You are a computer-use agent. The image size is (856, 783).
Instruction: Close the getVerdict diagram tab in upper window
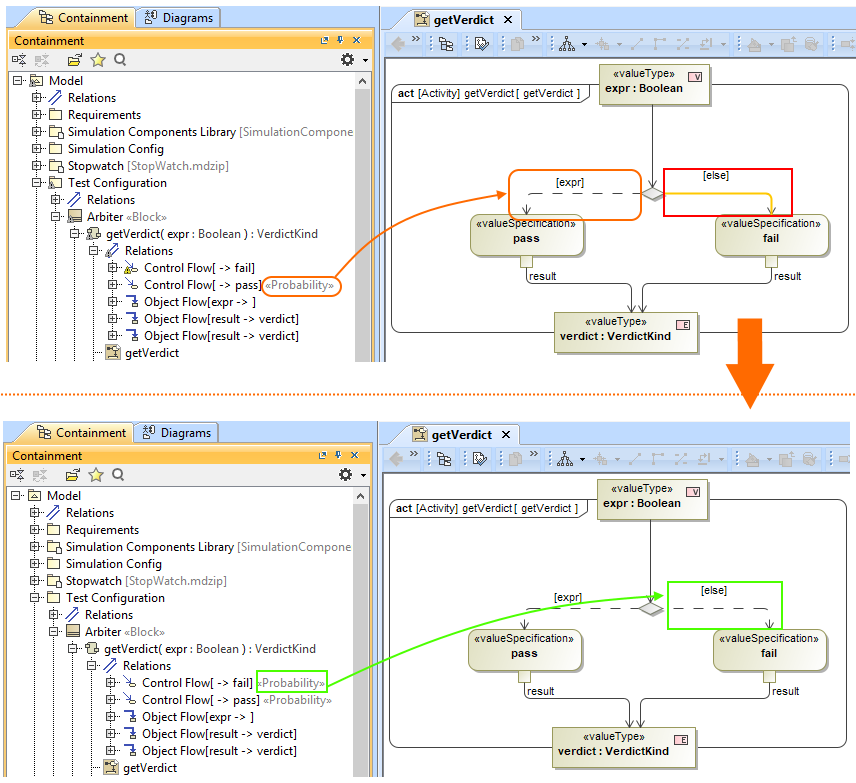coord(508,20)
